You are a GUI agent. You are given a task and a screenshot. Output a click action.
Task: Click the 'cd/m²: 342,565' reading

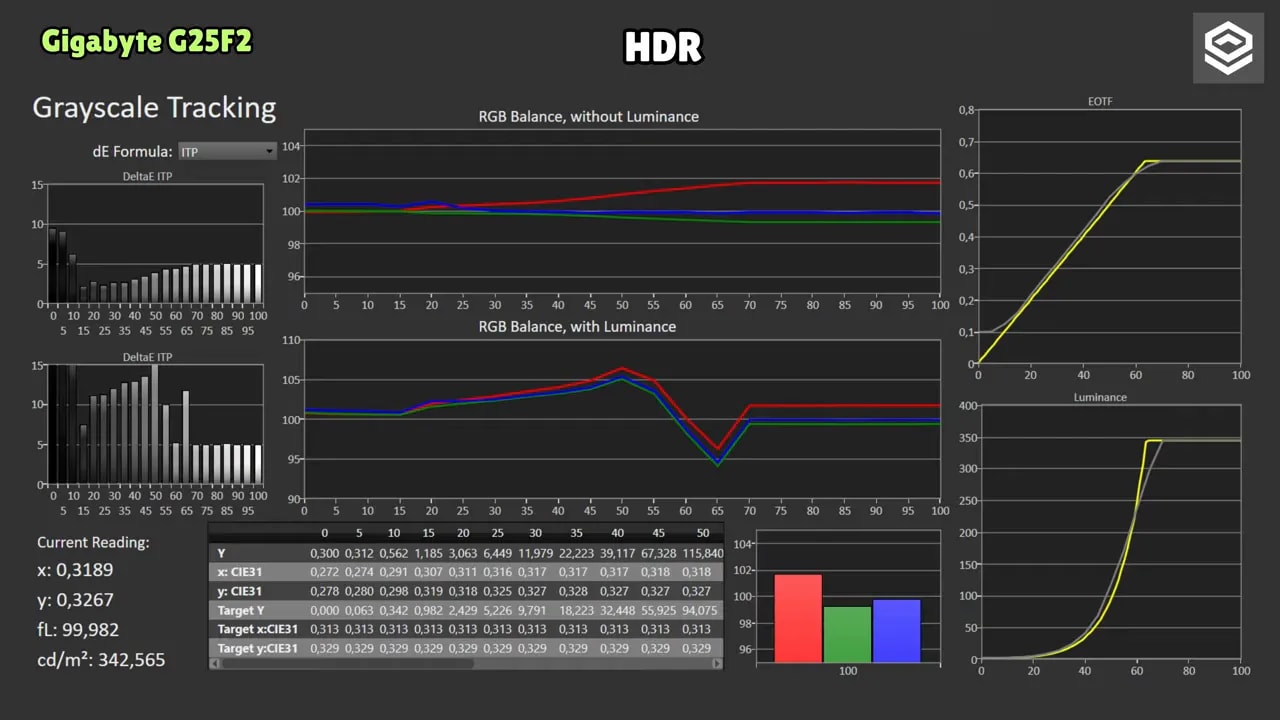101,660
